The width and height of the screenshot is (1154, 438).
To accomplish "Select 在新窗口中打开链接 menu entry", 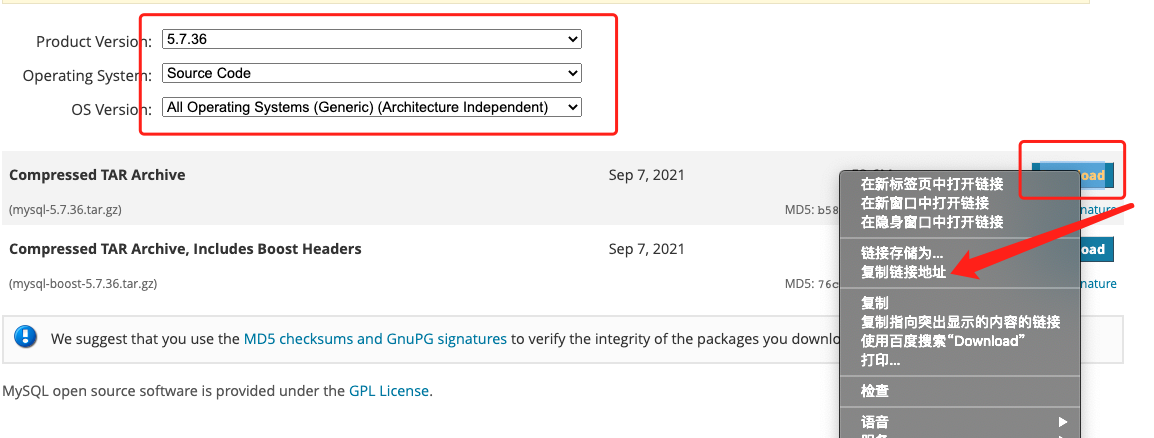I will coord(924,203).
